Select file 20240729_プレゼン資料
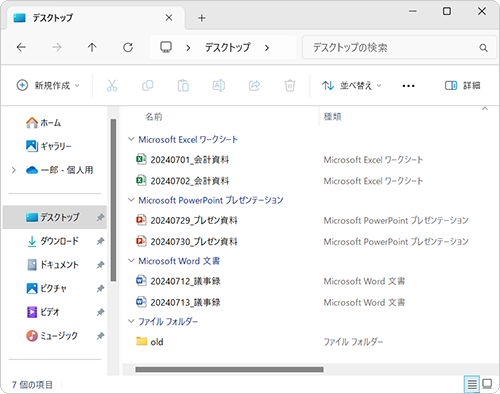 (x=187, y=220)
